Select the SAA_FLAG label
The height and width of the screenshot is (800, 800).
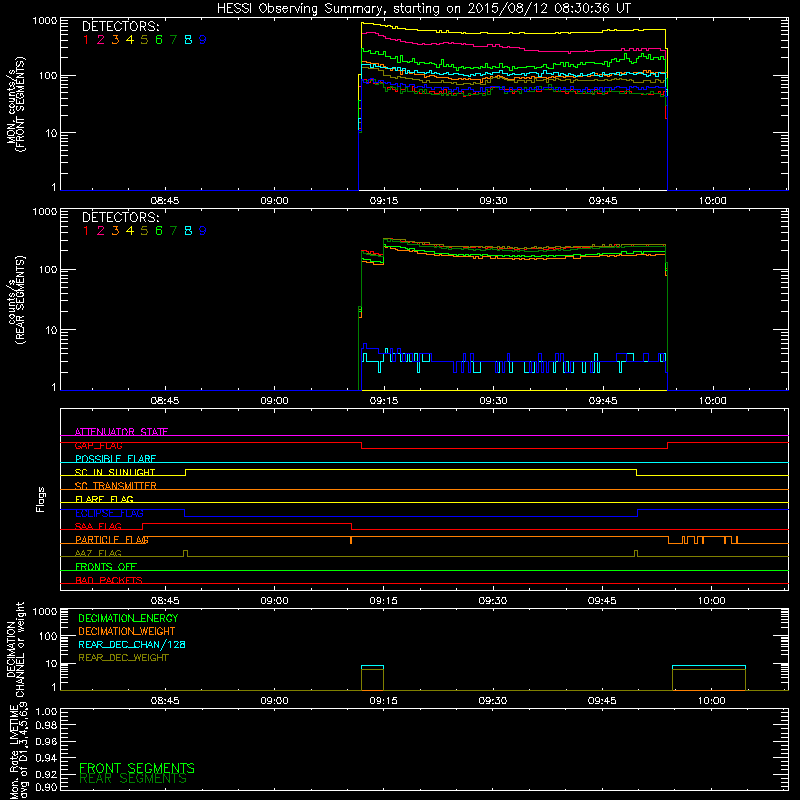coord(98,526)
